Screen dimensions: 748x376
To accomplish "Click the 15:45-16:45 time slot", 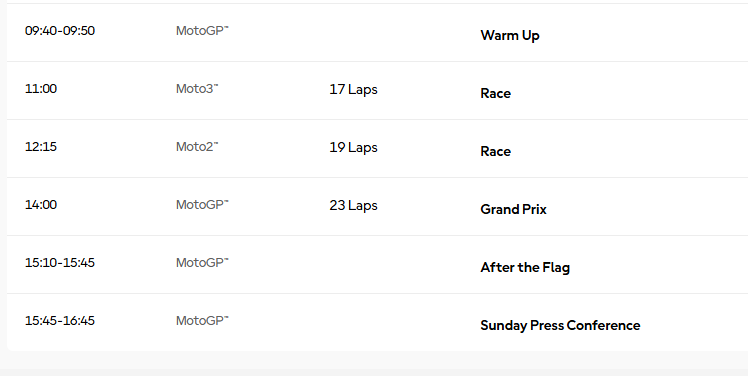I will (x=60, y=321).
